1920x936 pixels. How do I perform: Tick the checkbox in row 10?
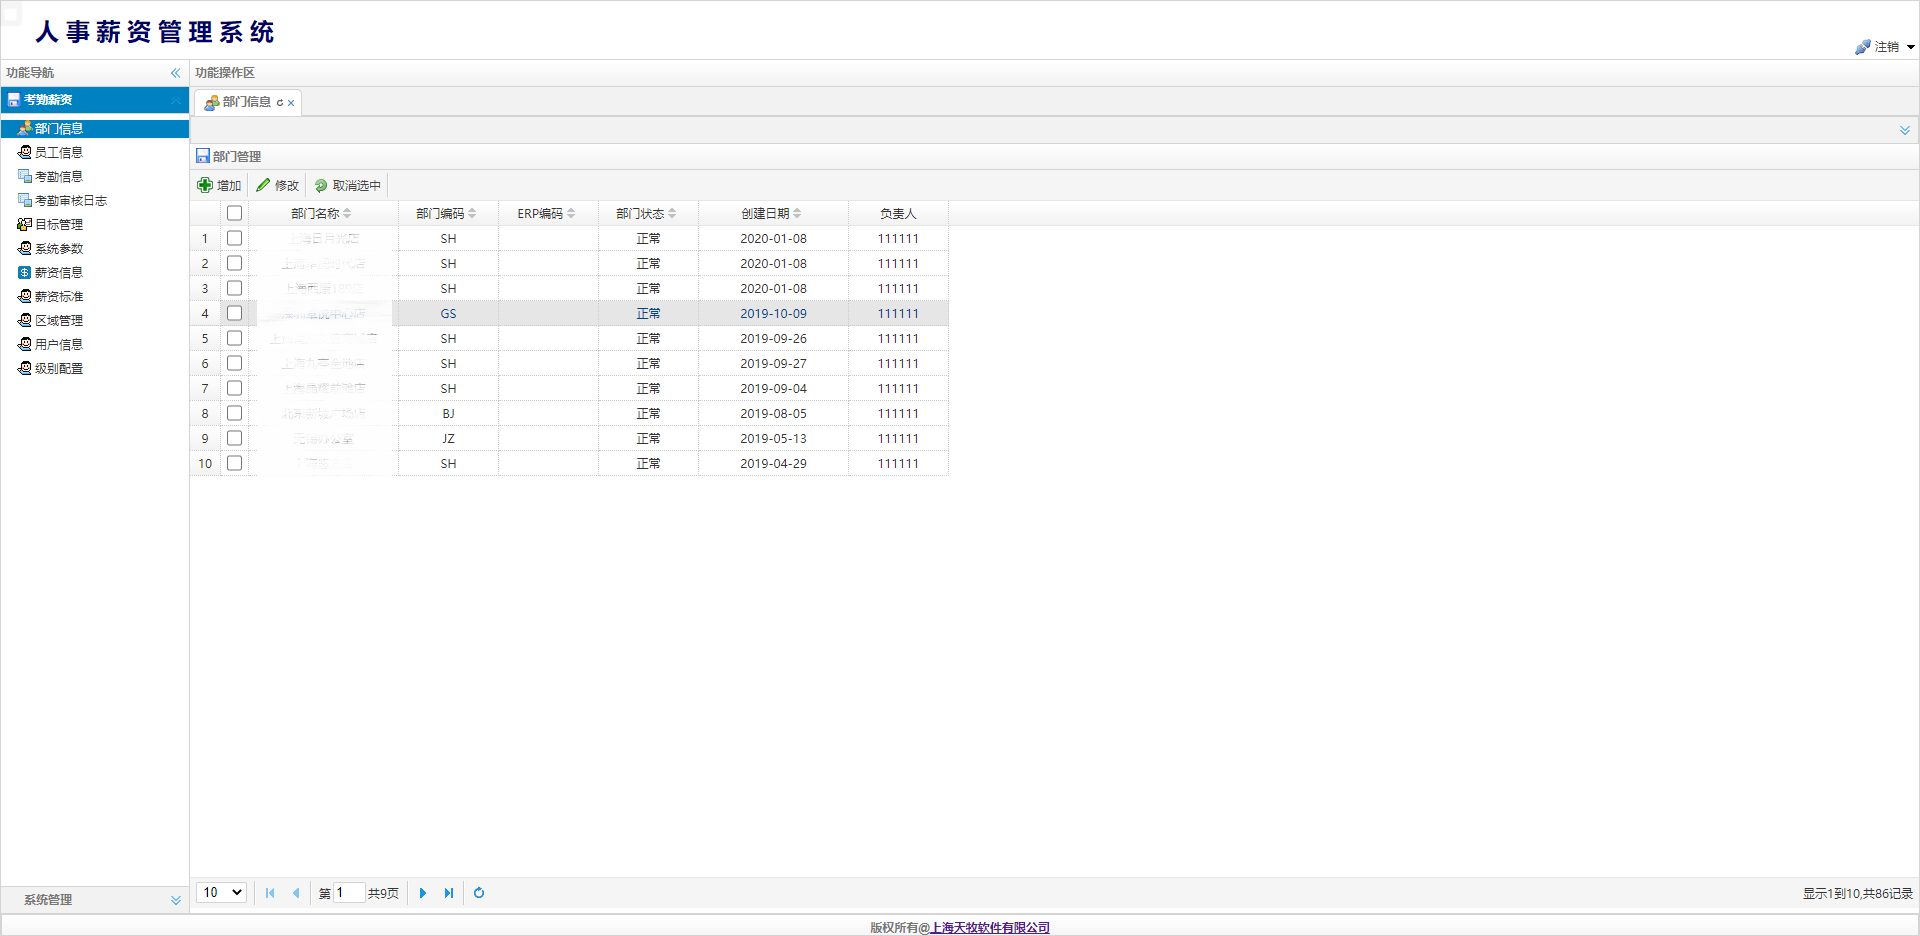(x=234, y=463)
